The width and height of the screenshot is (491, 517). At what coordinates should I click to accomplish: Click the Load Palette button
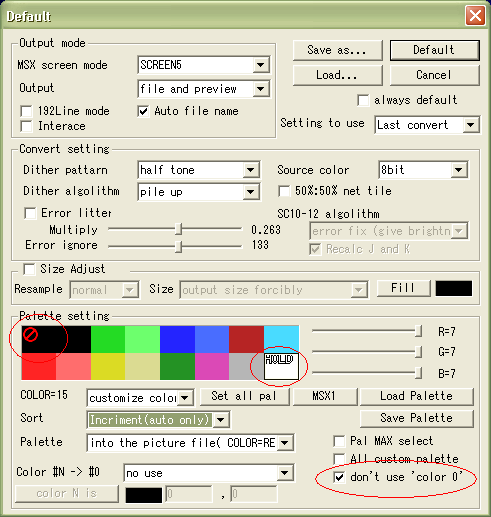(x=416, y=396)
